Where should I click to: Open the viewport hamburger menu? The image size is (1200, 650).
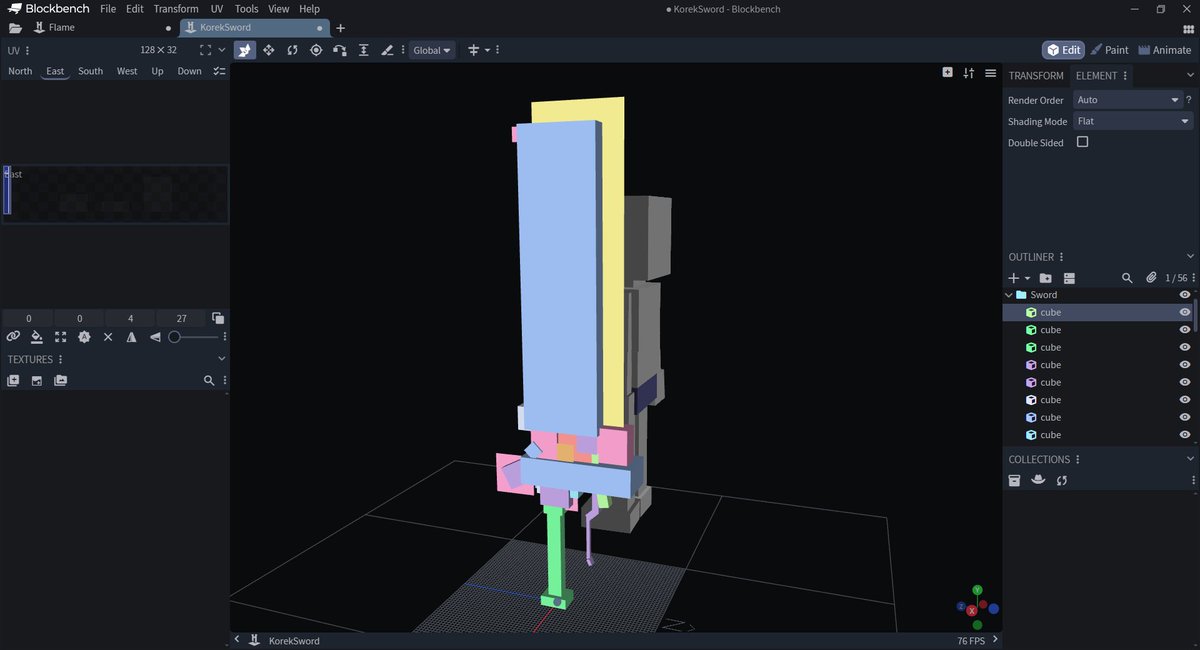[x=990, y=72]
